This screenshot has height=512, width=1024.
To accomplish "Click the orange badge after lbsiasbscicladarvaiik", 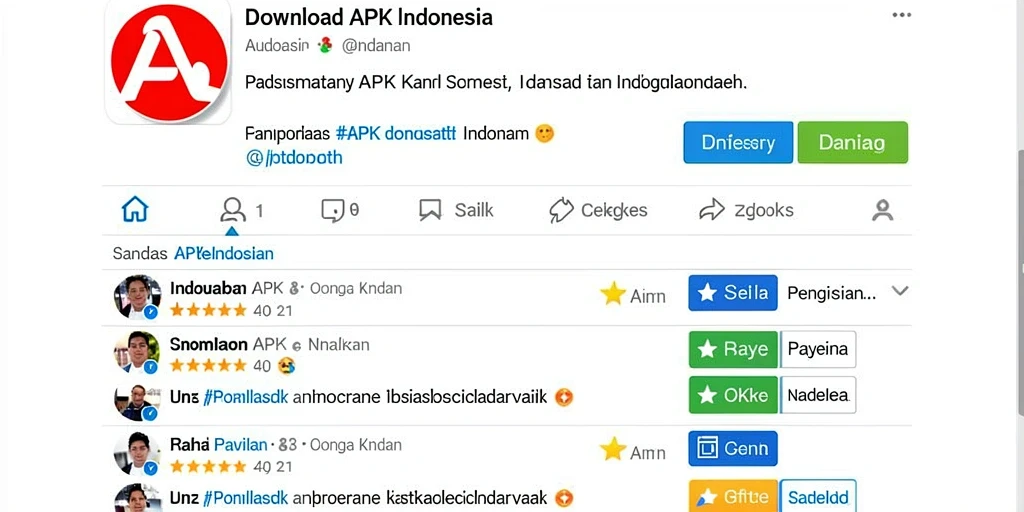I will point(564,396).
